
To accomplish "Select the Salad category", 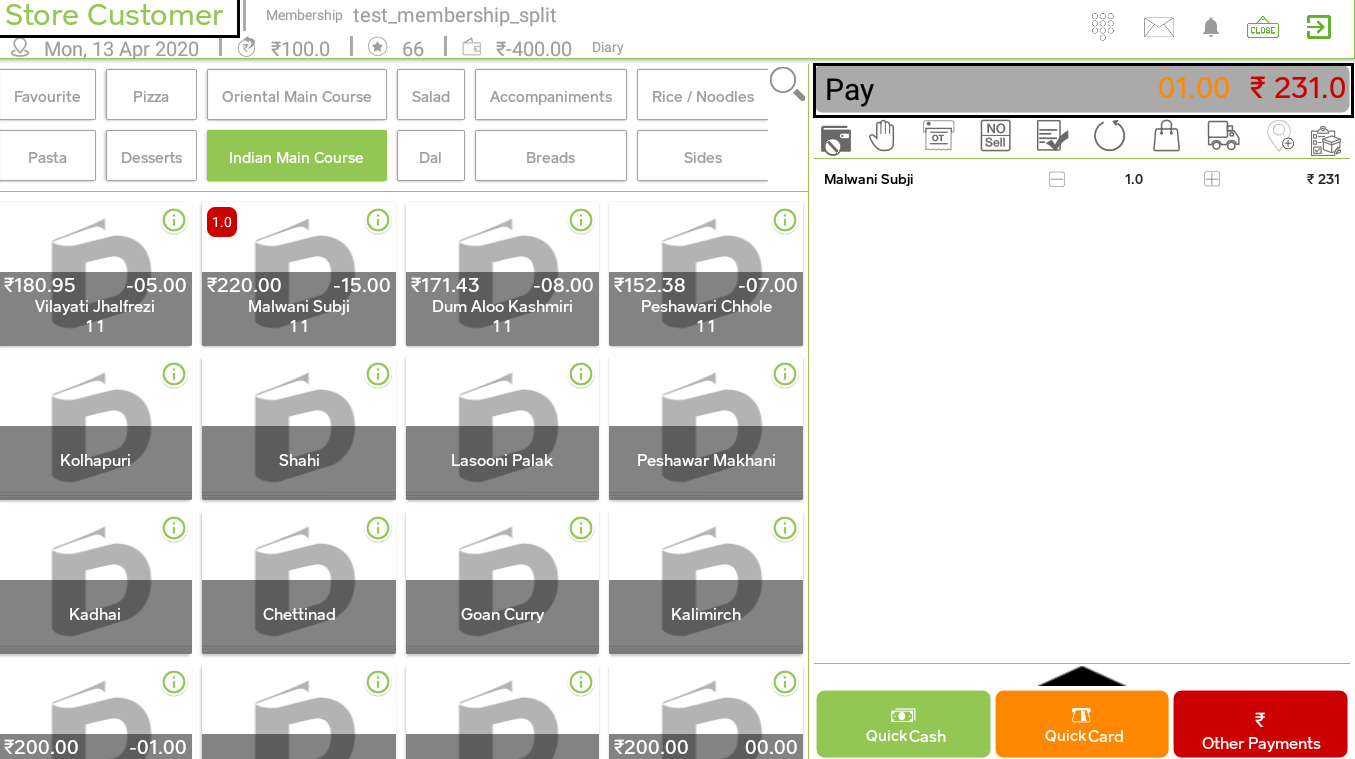I will click(431, 96).
